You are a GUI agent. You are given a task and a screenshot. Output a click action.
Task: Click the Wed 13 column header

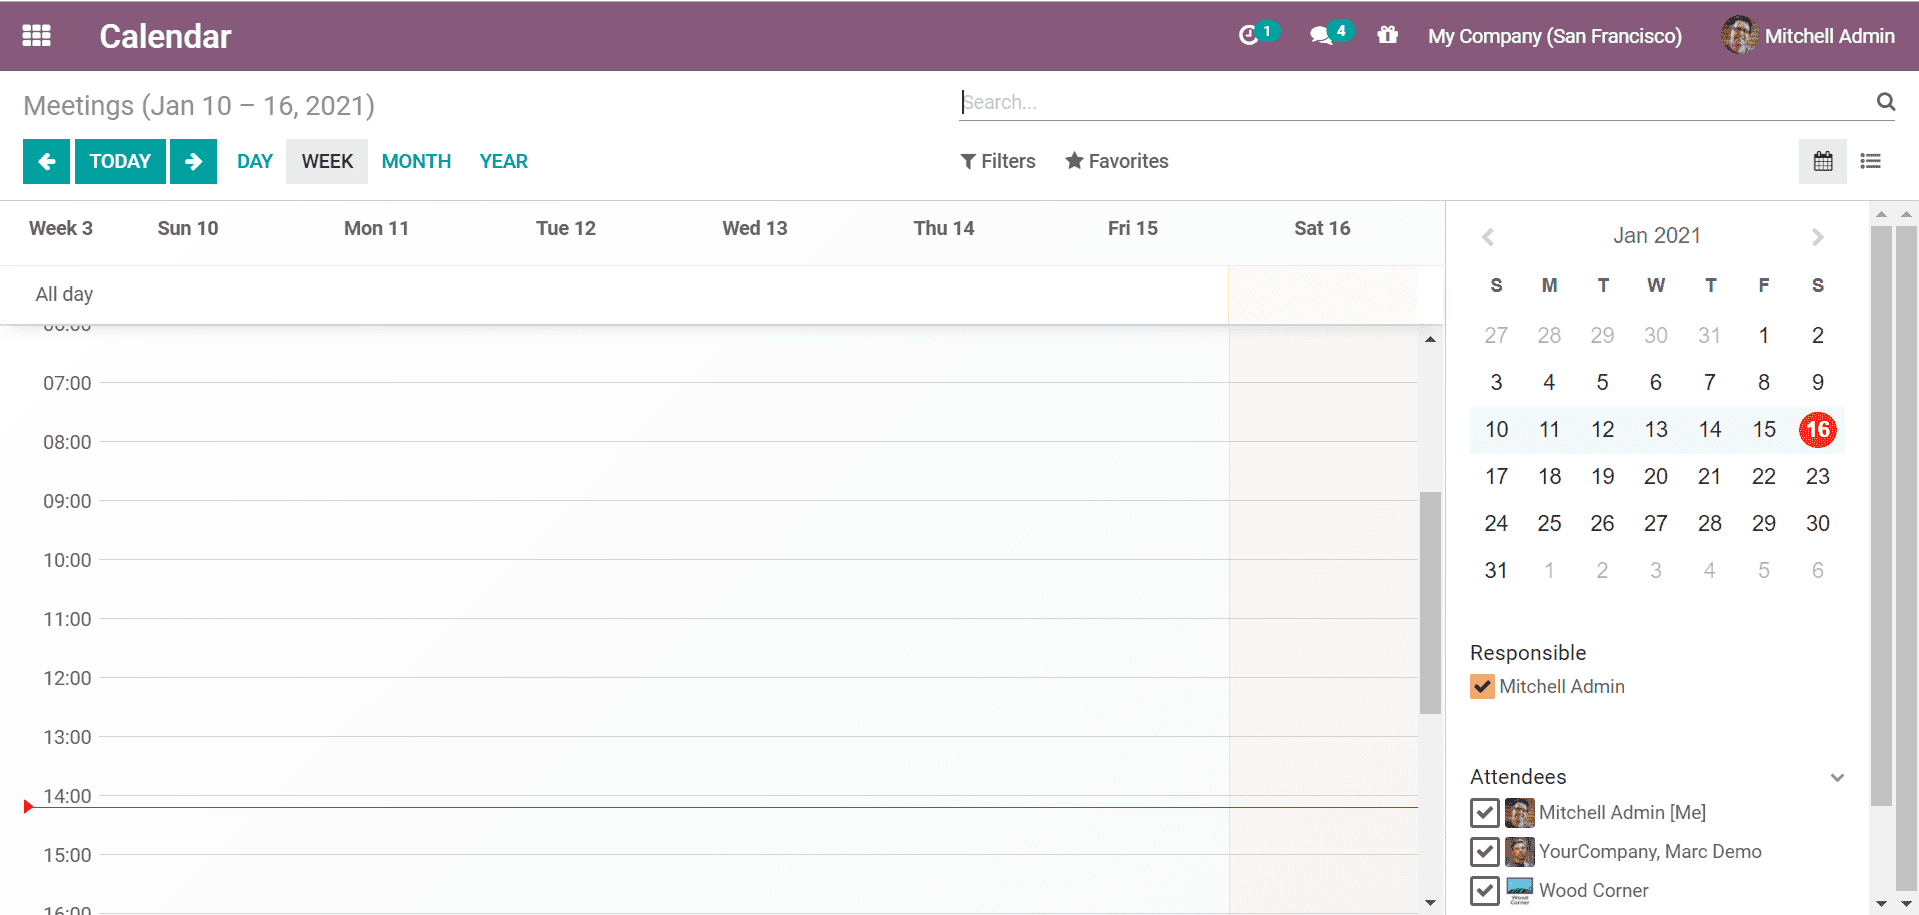click(755, 228)
